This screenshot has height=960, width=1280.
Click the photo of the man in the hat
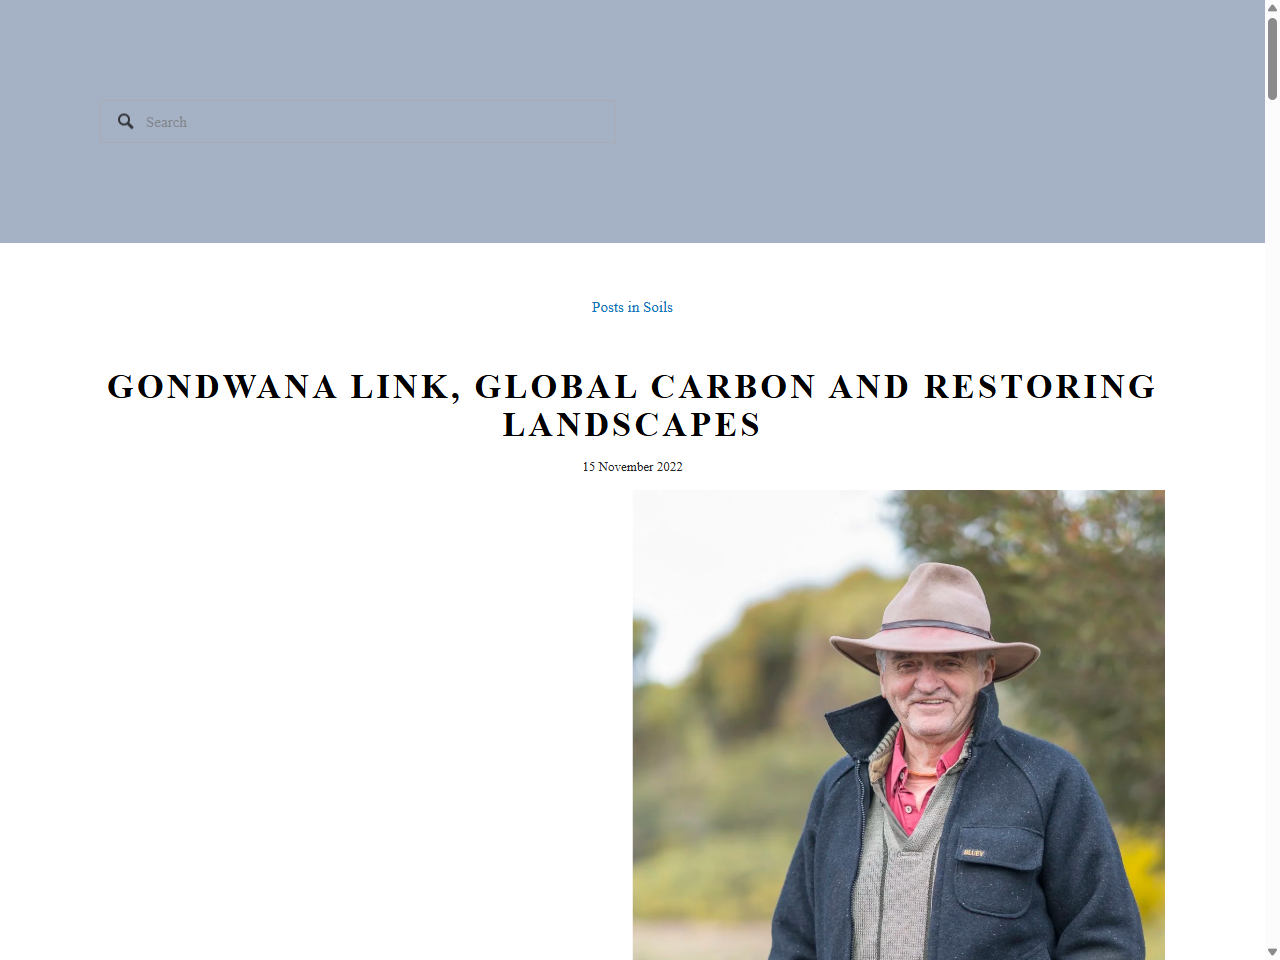pos(897,724)
